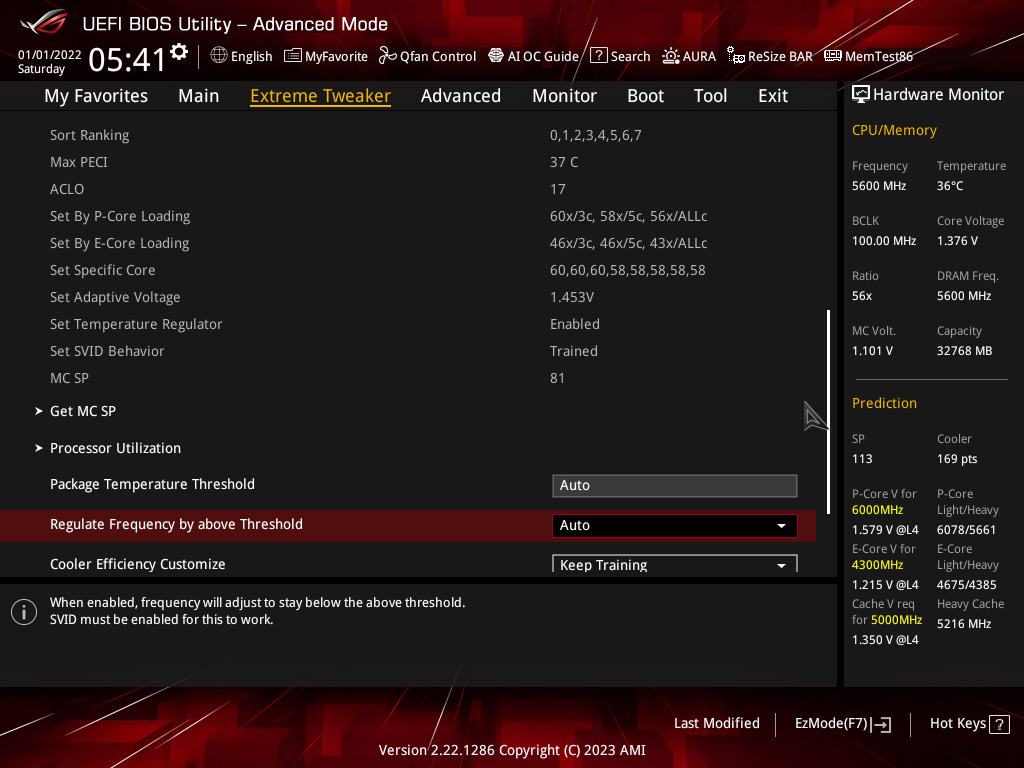The height and width of the screenshot is (768, 1024).
Task: Click the 1.453V adaptive voltage value
Action: click(x=571, y=297)
